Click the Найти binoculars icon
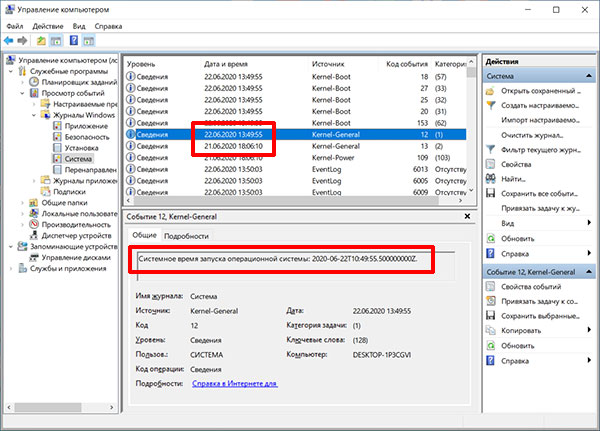600x431 pixels. (491, 178)
